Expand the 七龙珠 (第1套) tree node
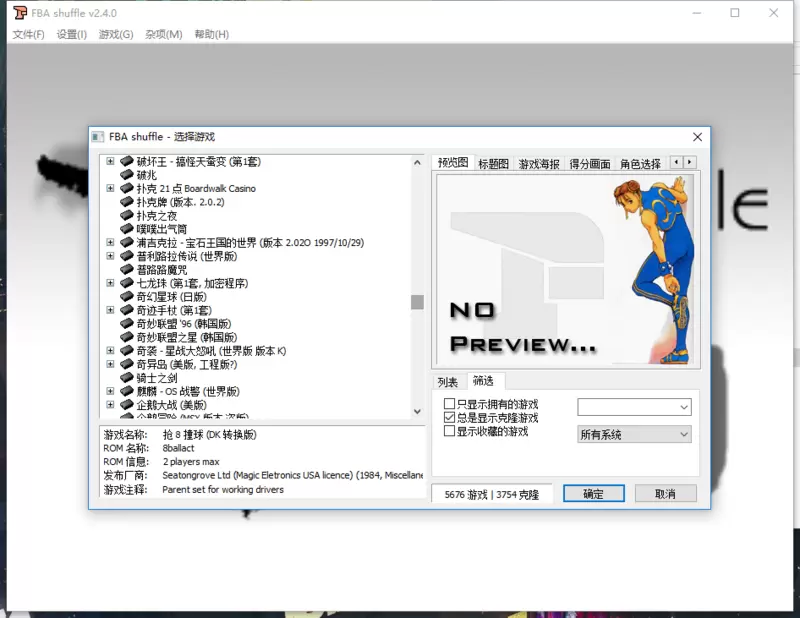This screenshot has height=618, width=800. [111, 283]
